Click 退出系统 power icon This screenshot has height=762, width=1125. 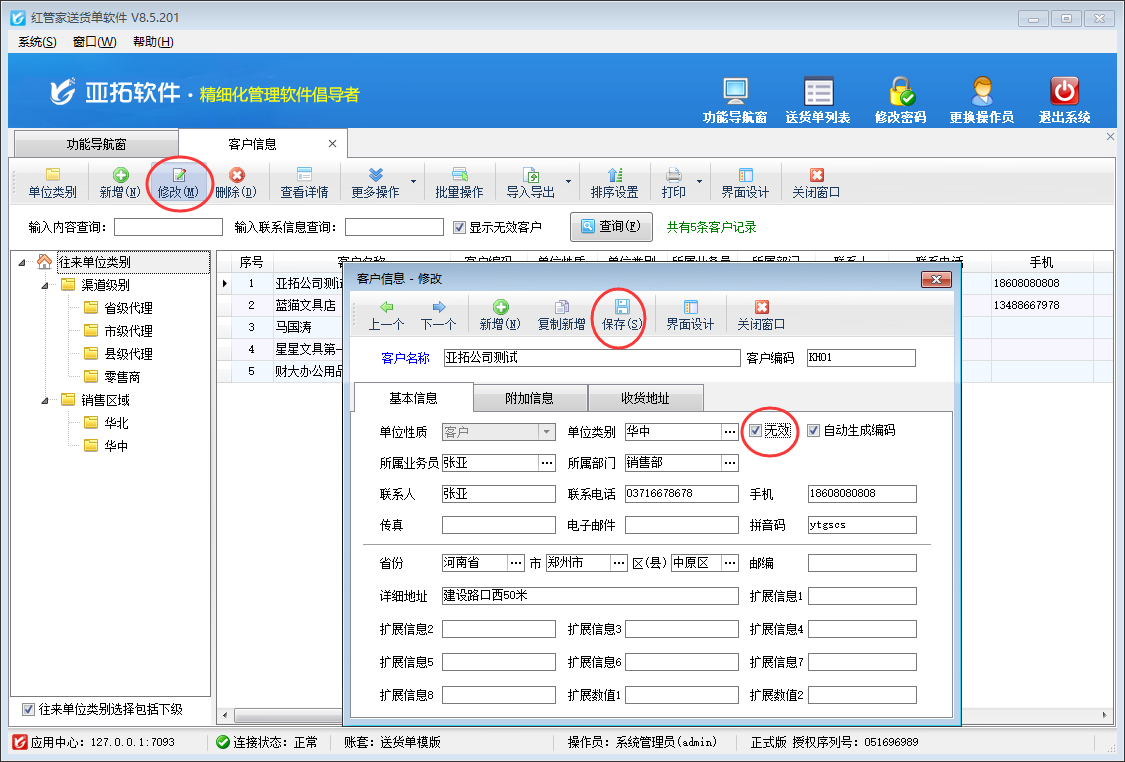click(1064, 92)
